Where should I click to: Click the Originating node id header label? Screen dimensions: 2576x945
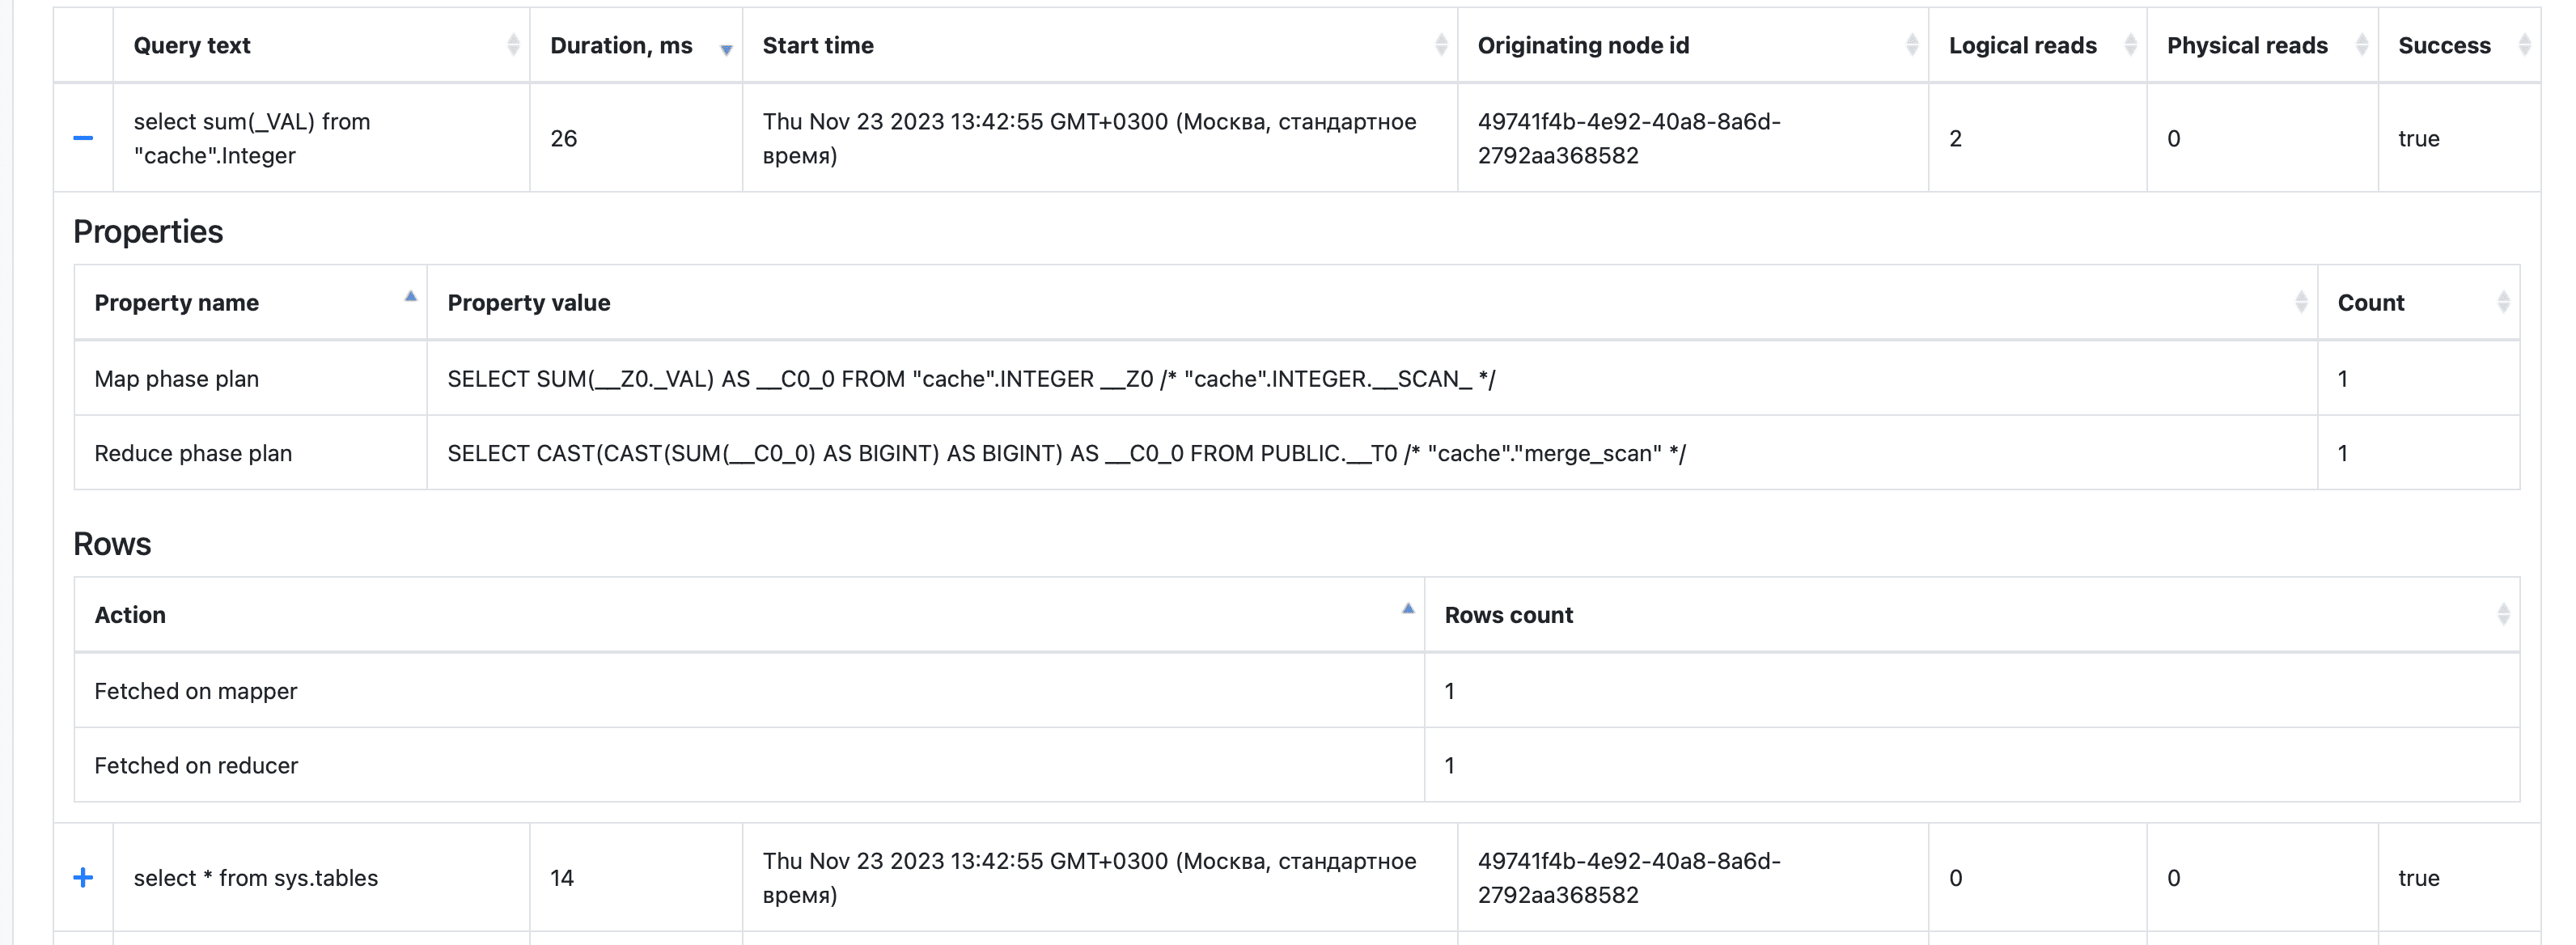pos(1583,45)
